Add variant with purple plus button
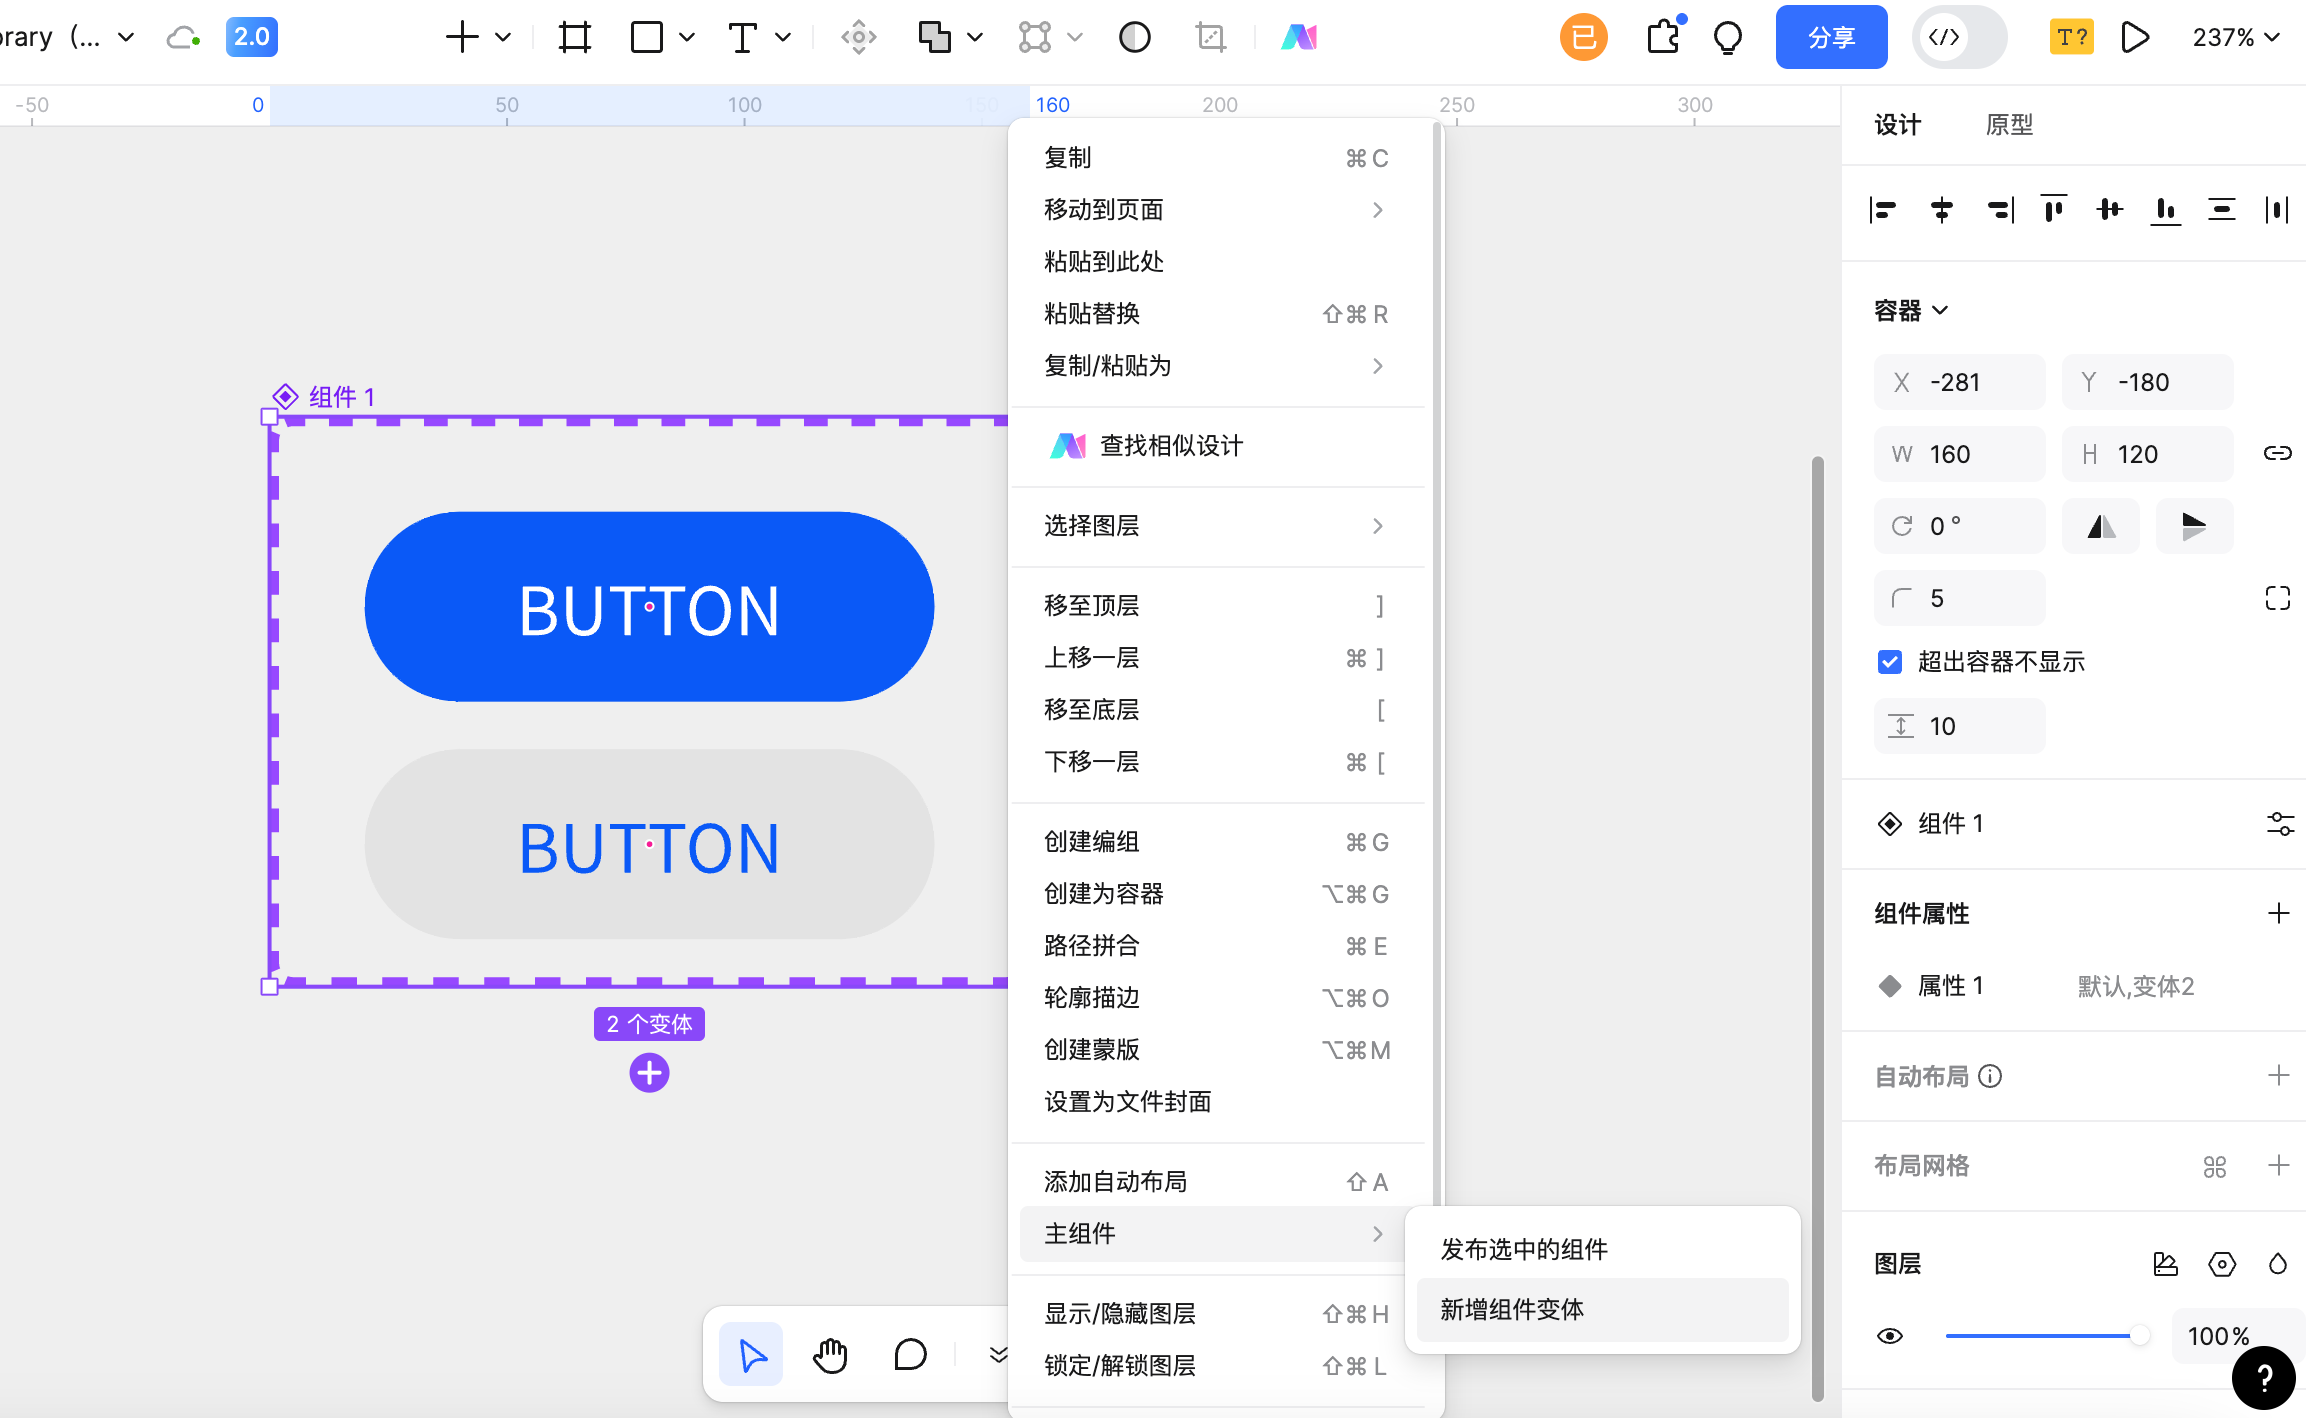Screen dimensions: 2306x1418 [x=649, y=1073]
